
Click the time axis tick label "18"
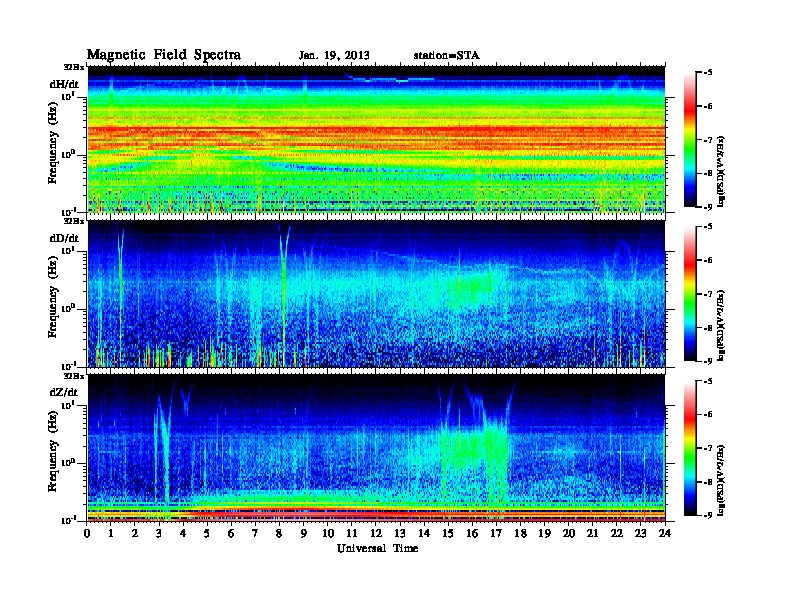(520, 534)
